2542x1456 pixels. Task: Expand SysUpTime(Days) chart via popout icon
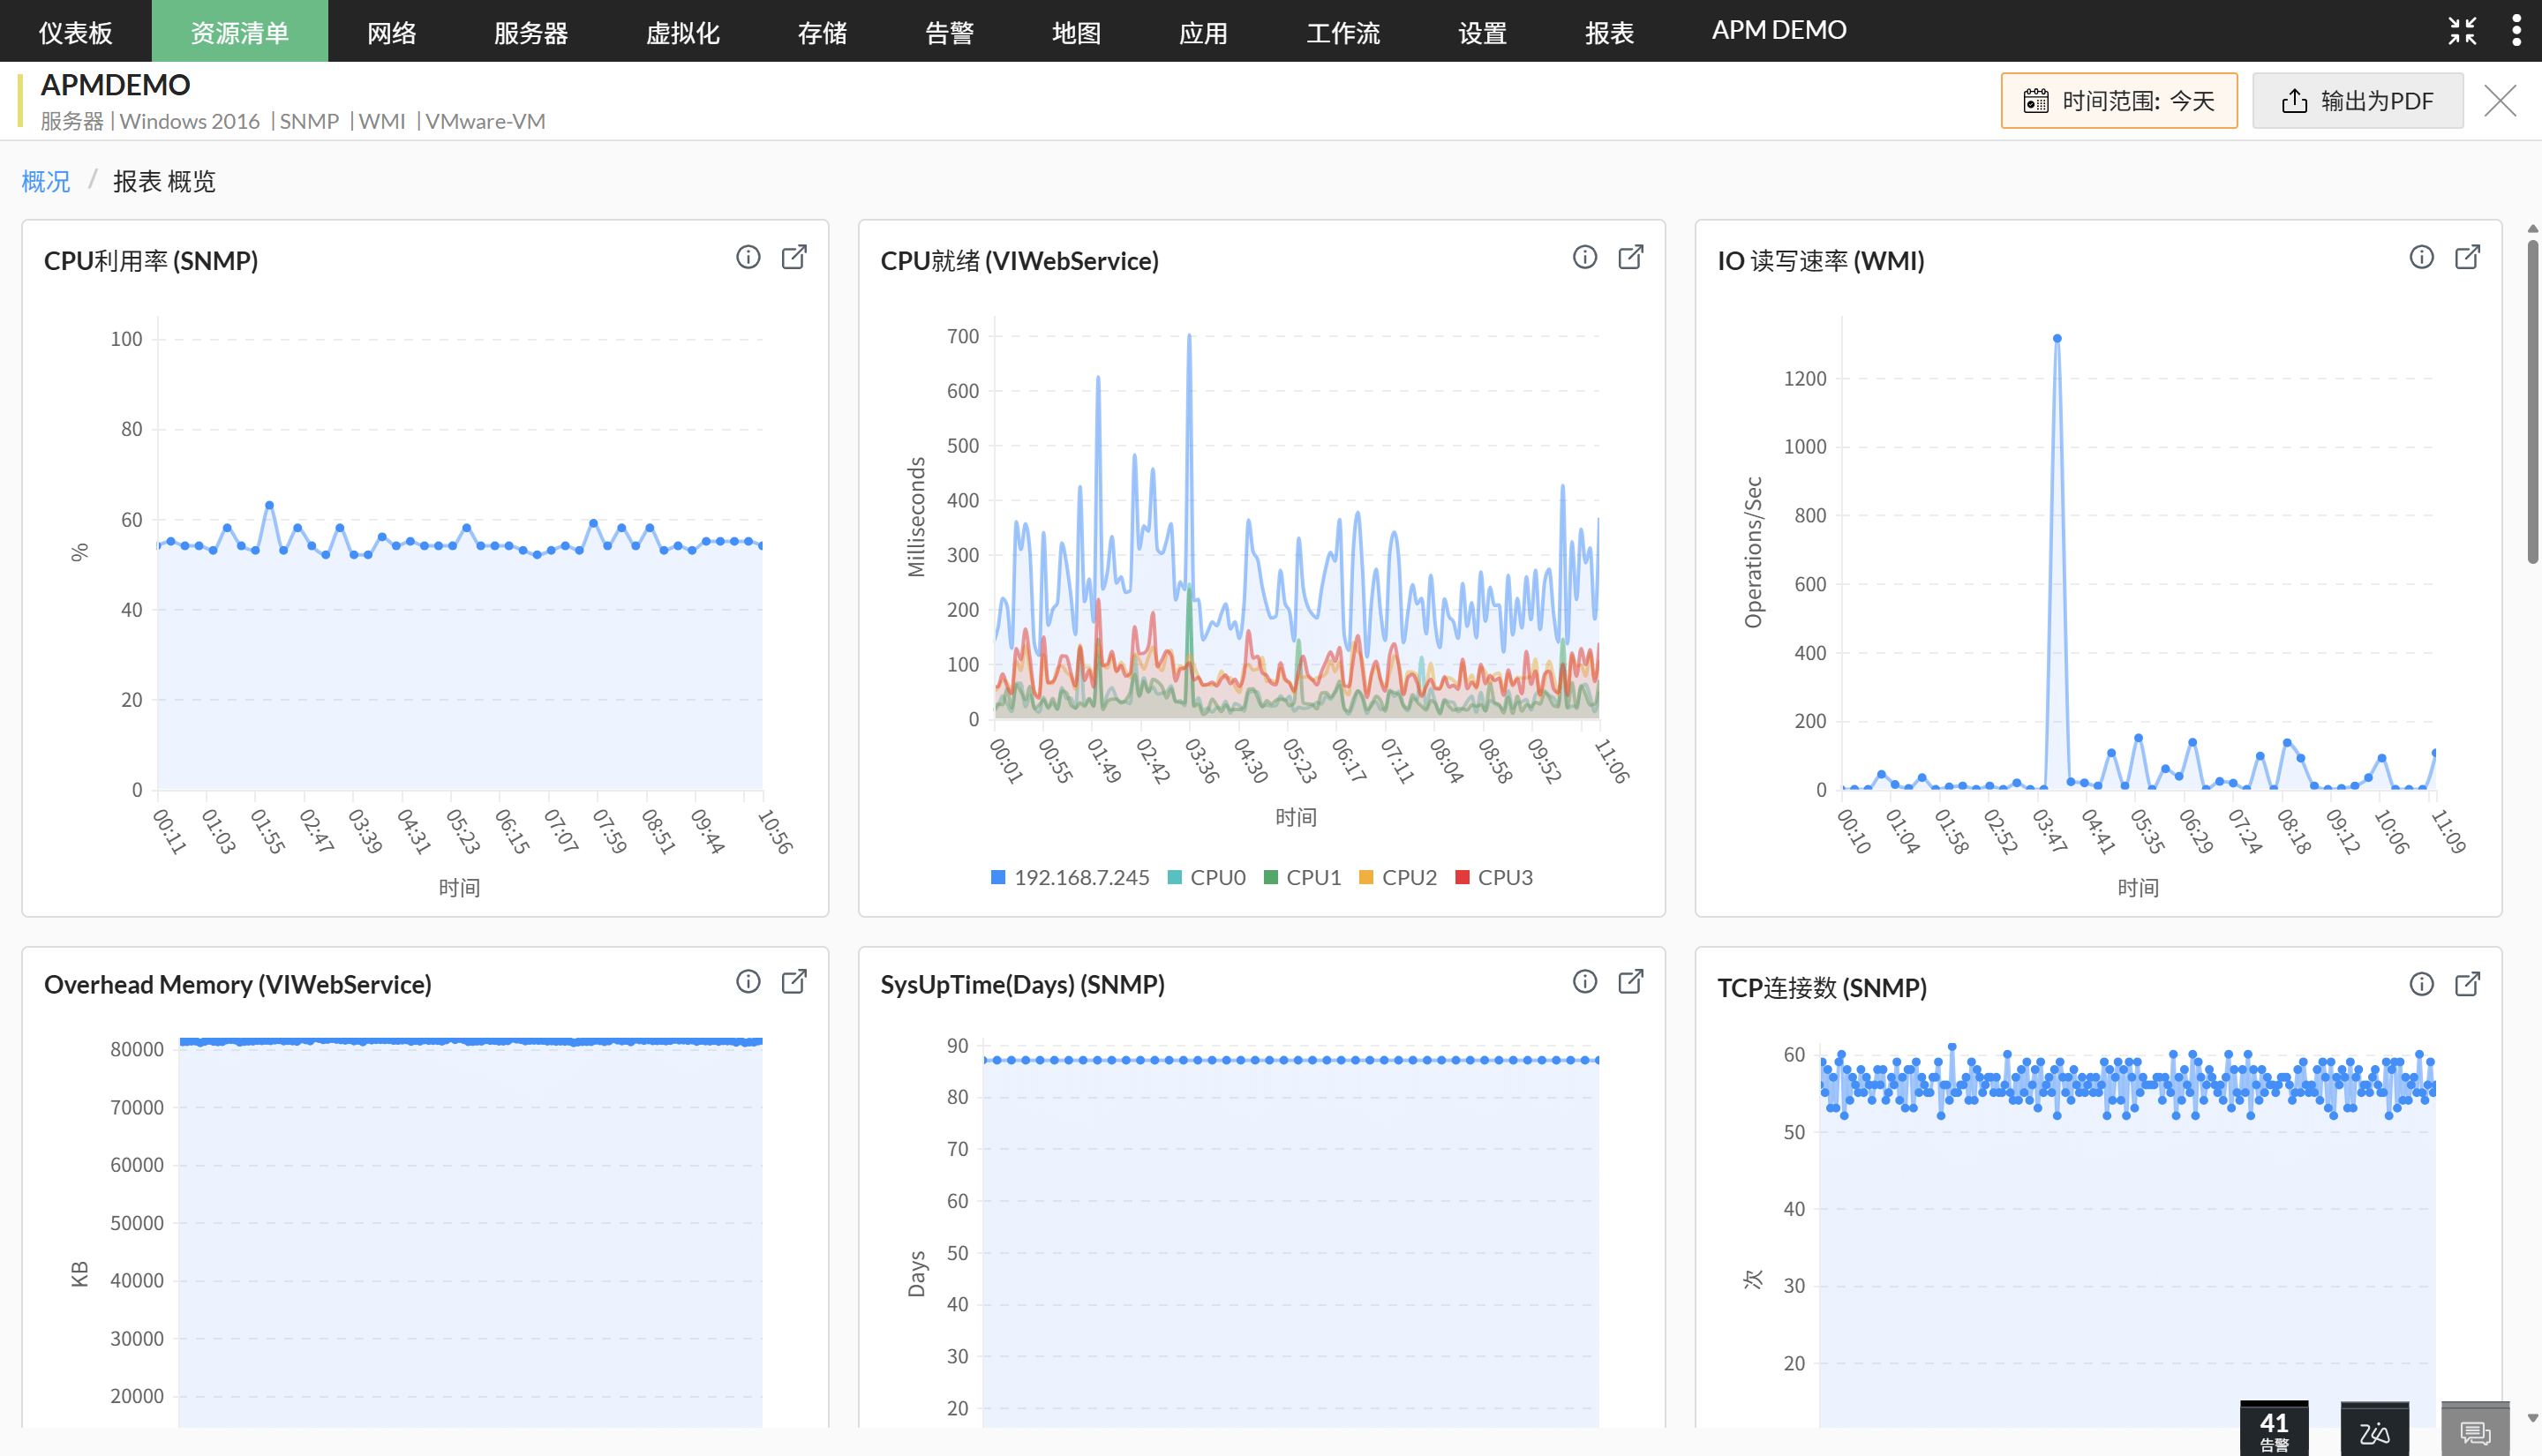point(1630,981)
